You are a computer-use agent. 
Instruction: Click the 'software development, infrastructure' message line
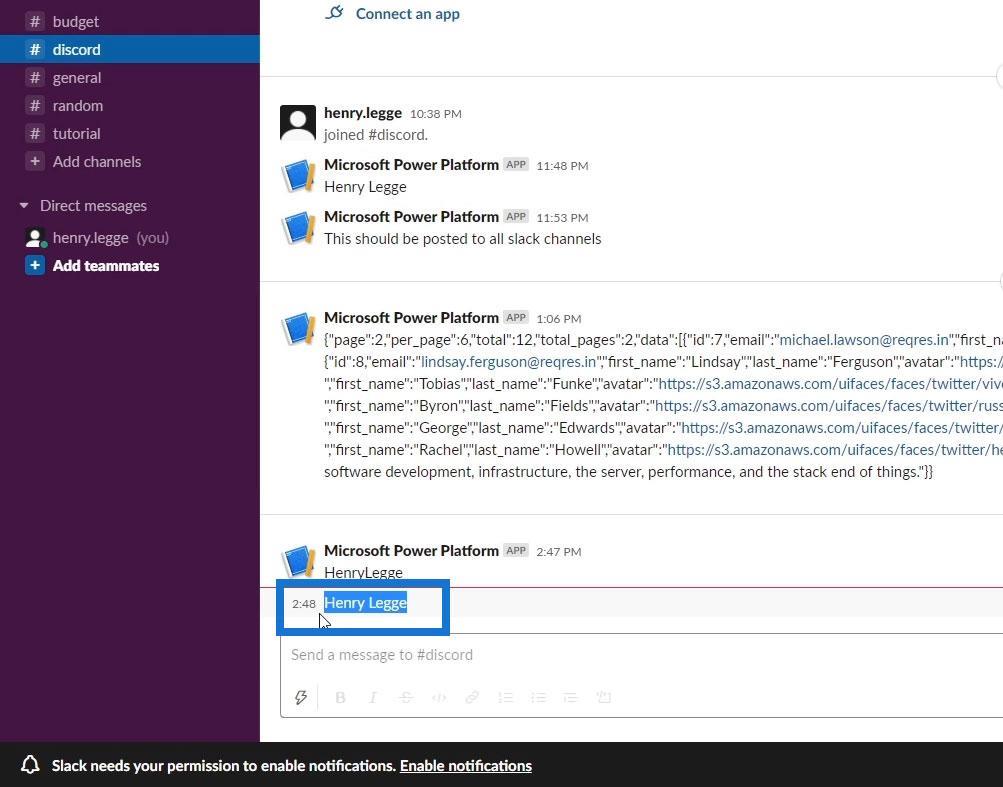click(628, 472)
